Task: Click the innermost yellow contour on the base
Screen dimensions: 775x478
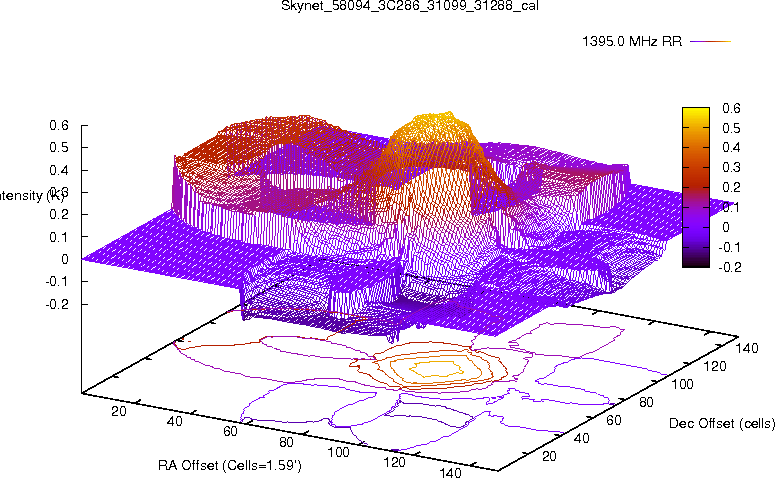Action: [436, 369]
